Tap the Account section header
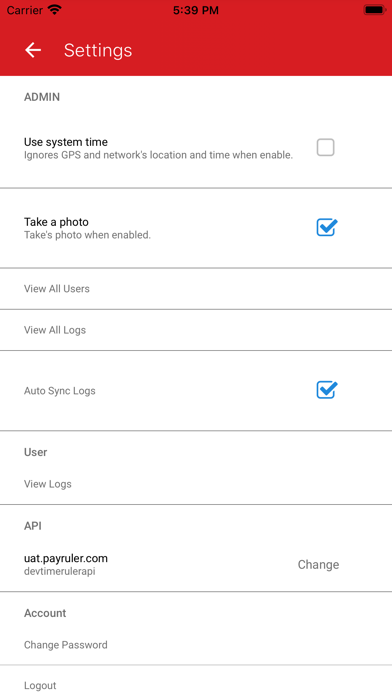 click(45, 613)
